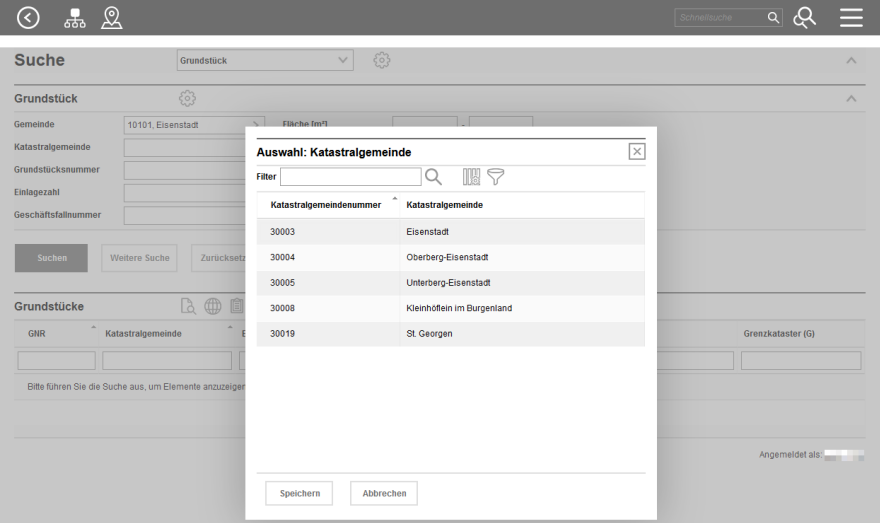
Task: Select Kleinhöflein im Burgenland row
Action: (450, 308)
